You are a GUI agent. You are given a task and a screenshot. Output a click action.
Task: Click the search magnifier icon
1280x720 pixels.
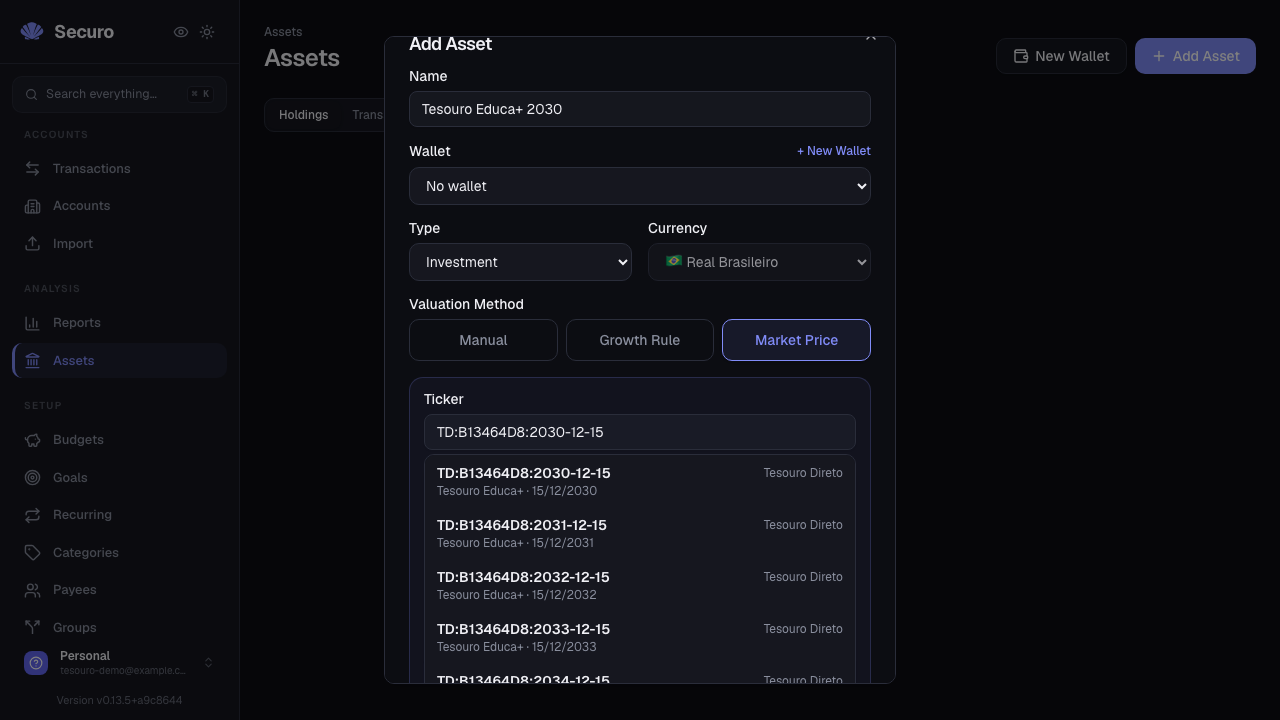(33, 94)
